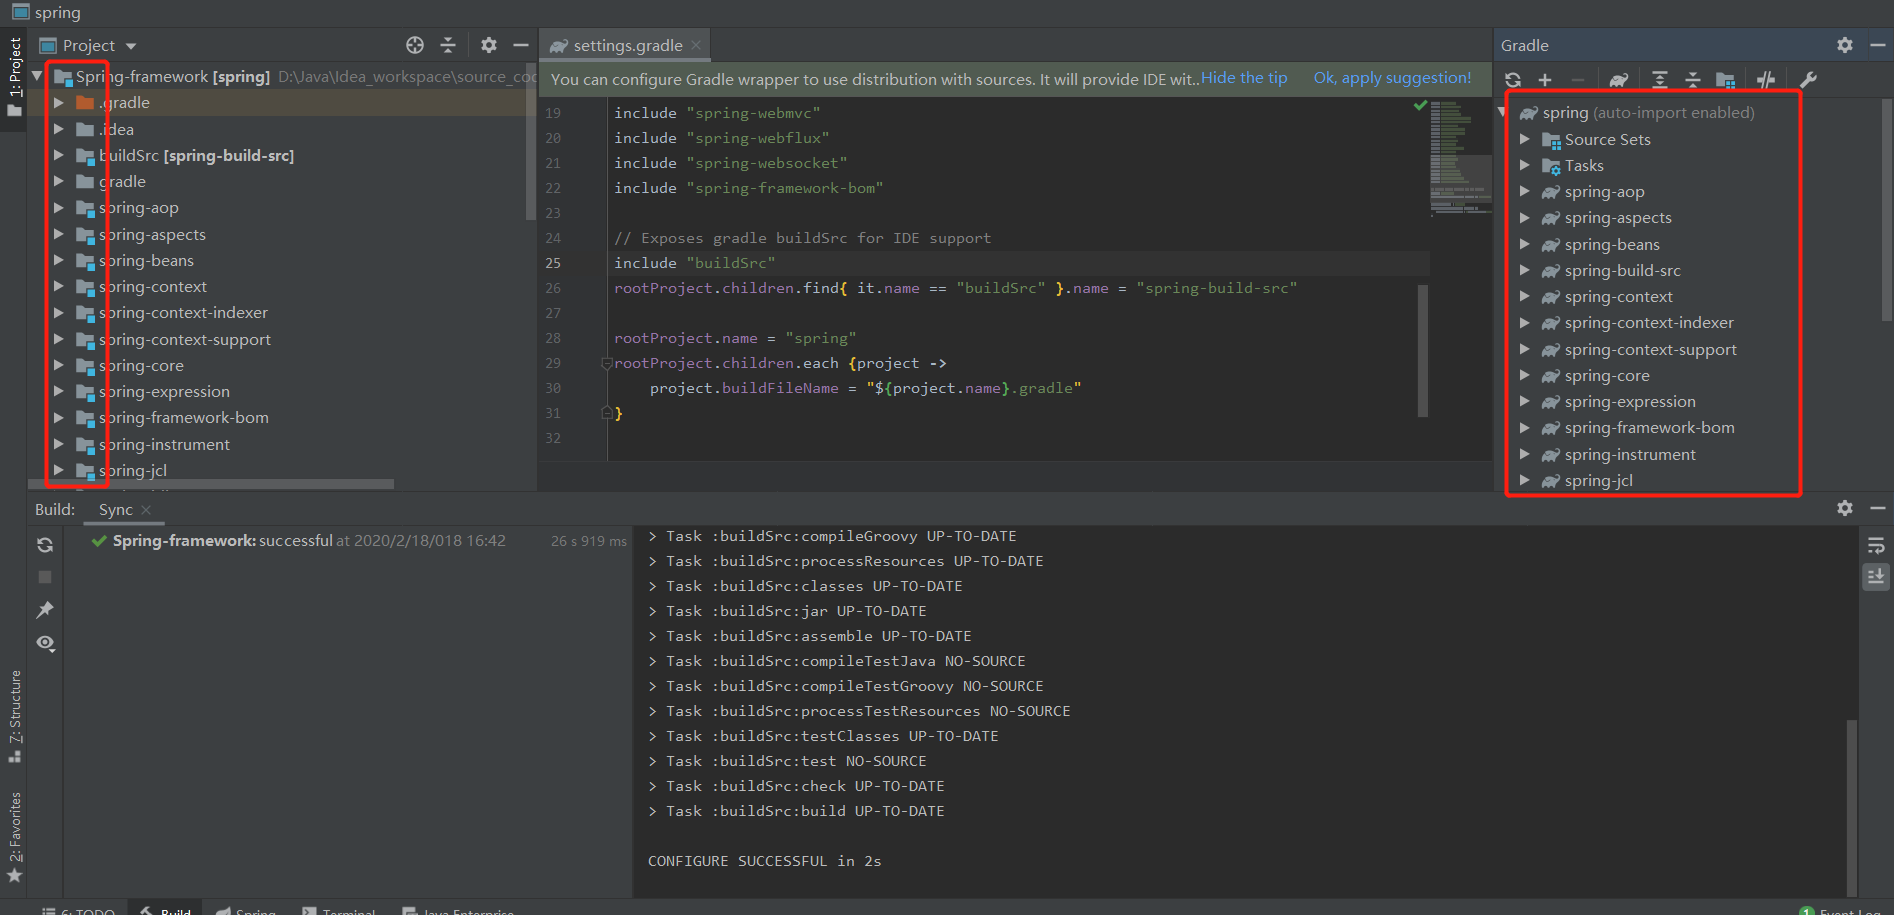Image resolution: width=1894 pixels, height=915 pixels.
Task: Expand the .gradle folder
Action: [58, 103]
